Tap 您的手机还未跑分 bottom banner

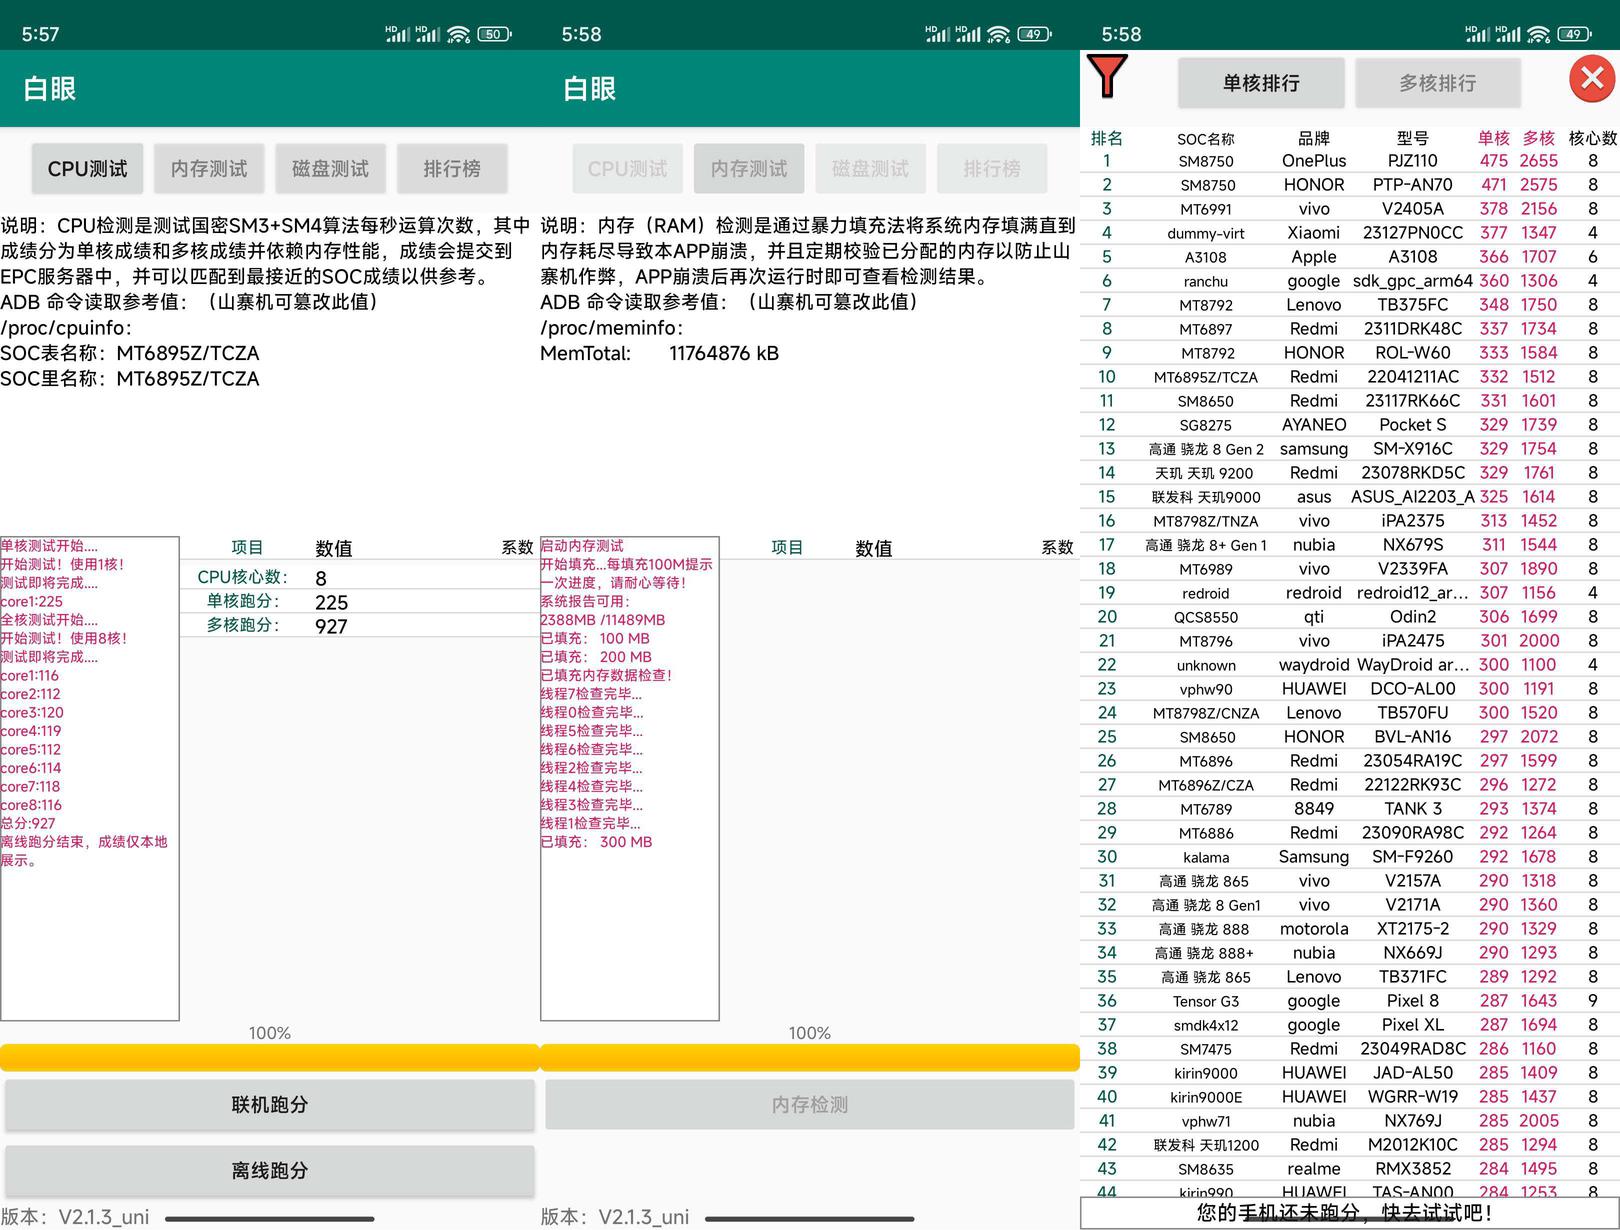(1350, 1213)
